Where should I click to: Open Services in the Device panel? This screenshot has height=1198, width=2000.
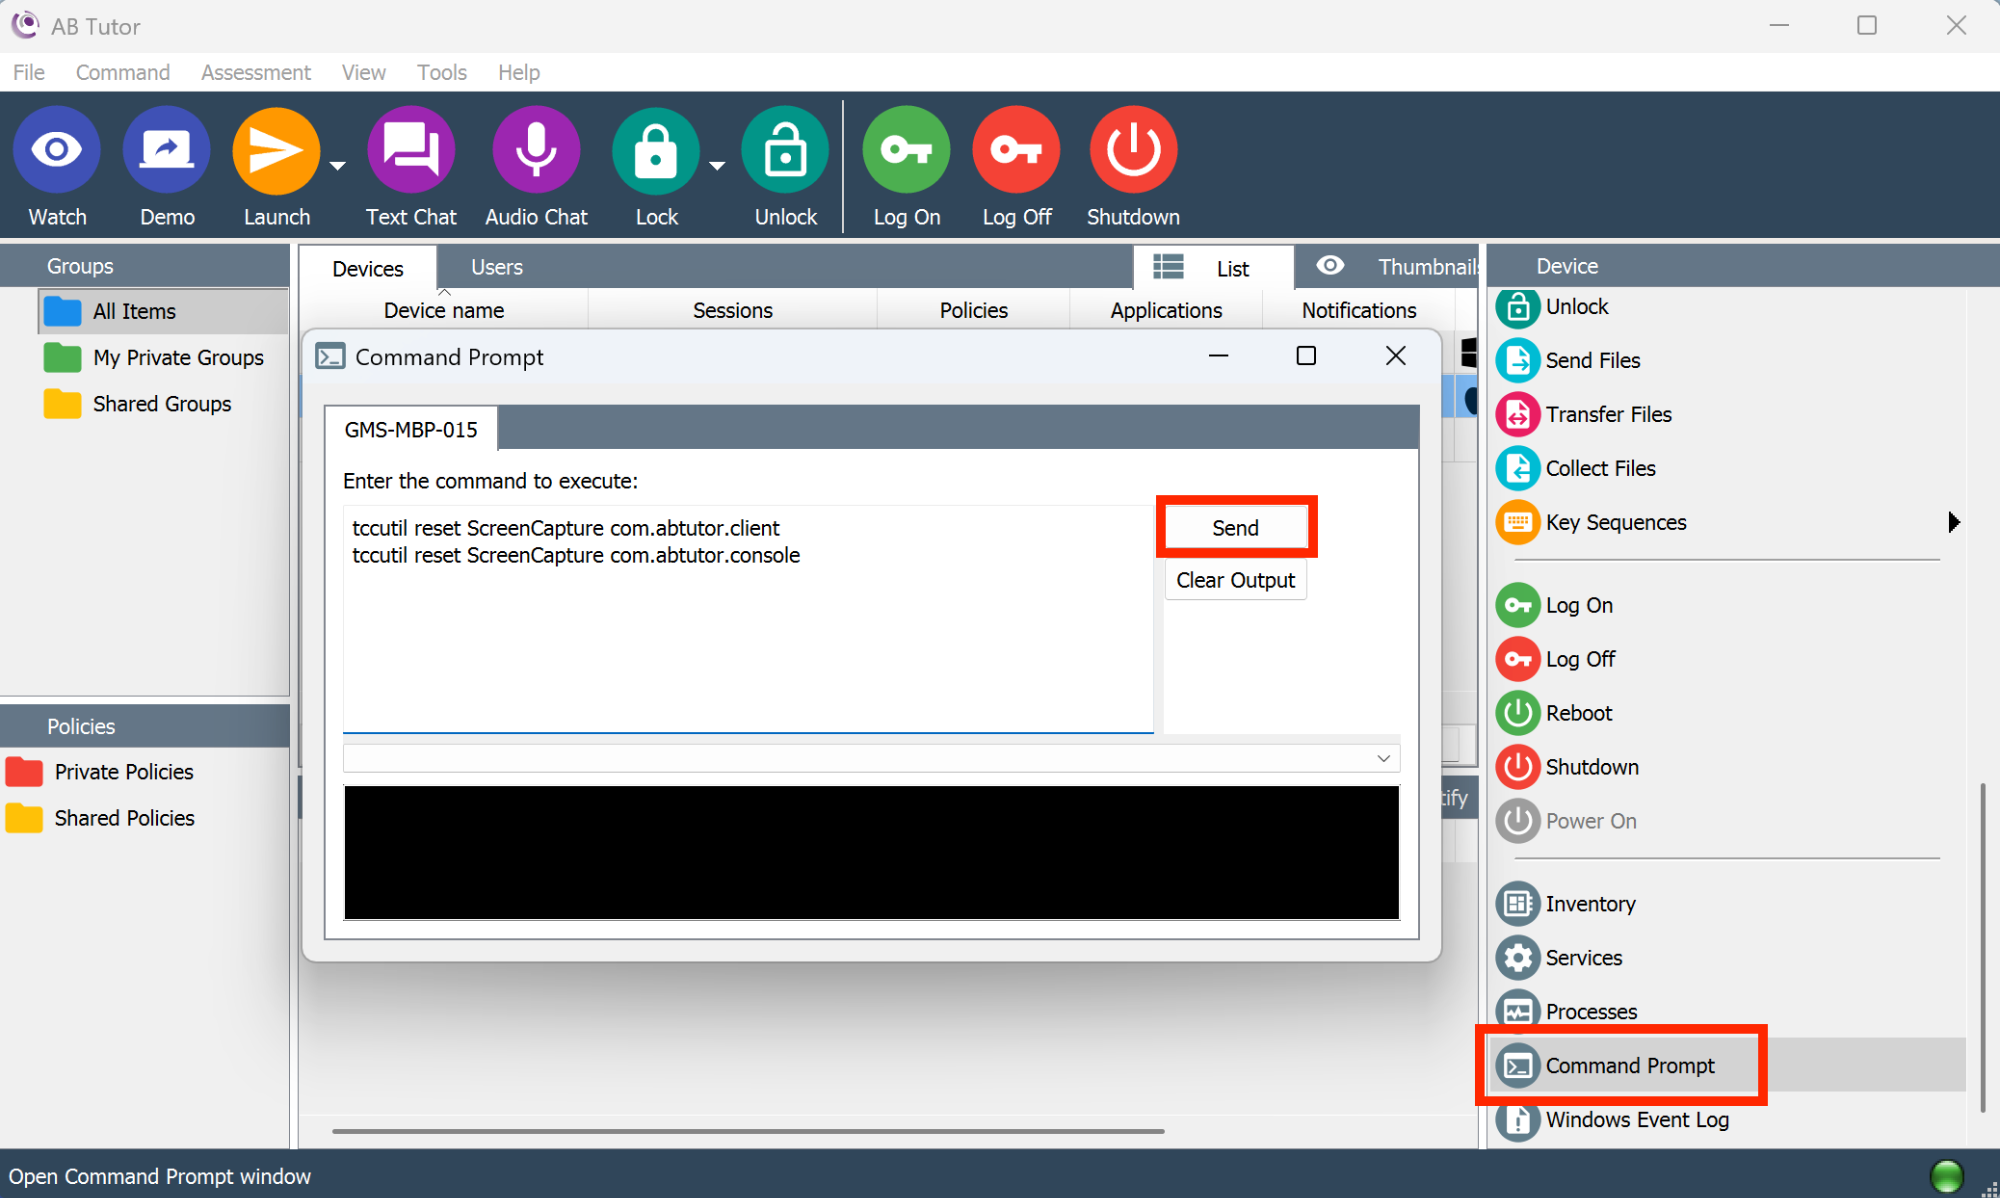(1583, 958)
